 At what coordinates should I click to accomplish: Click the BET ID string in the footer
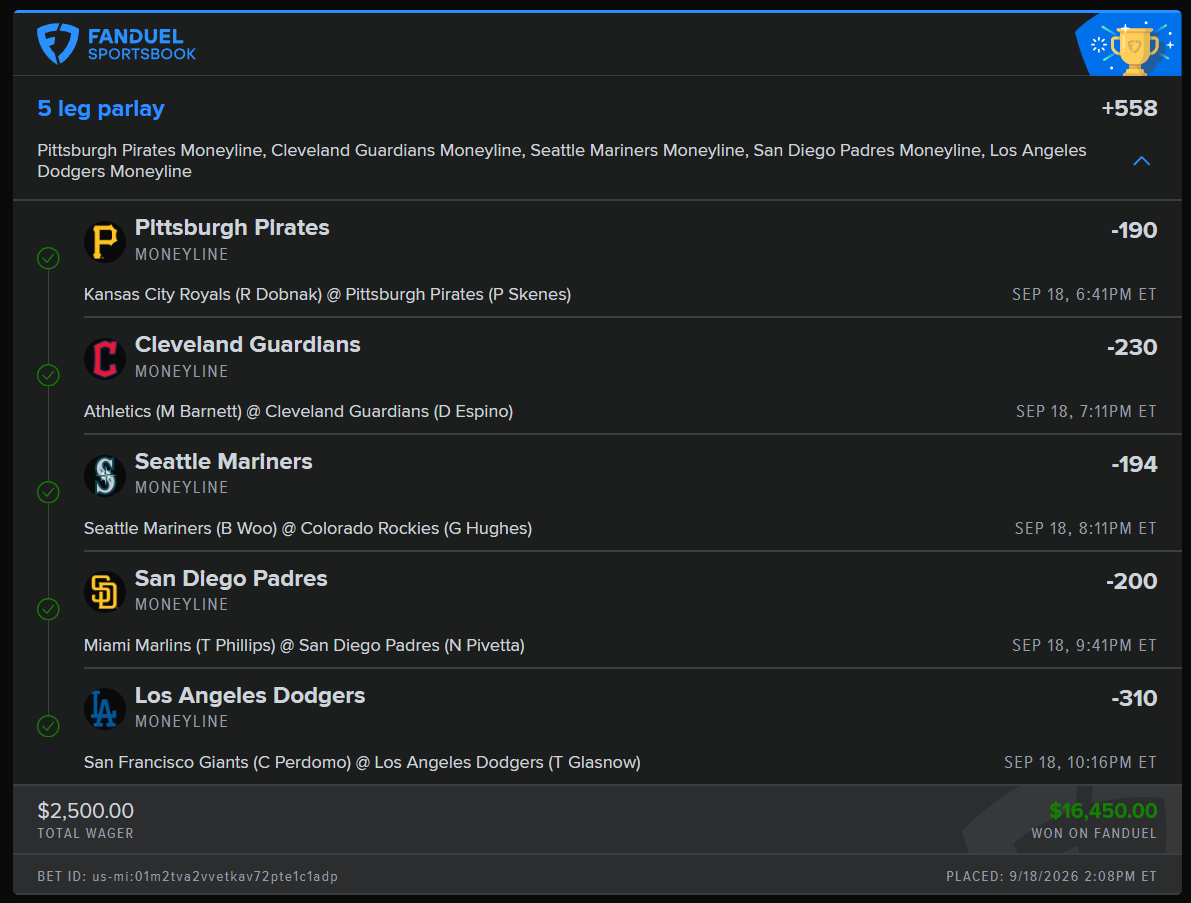(188, 877)
